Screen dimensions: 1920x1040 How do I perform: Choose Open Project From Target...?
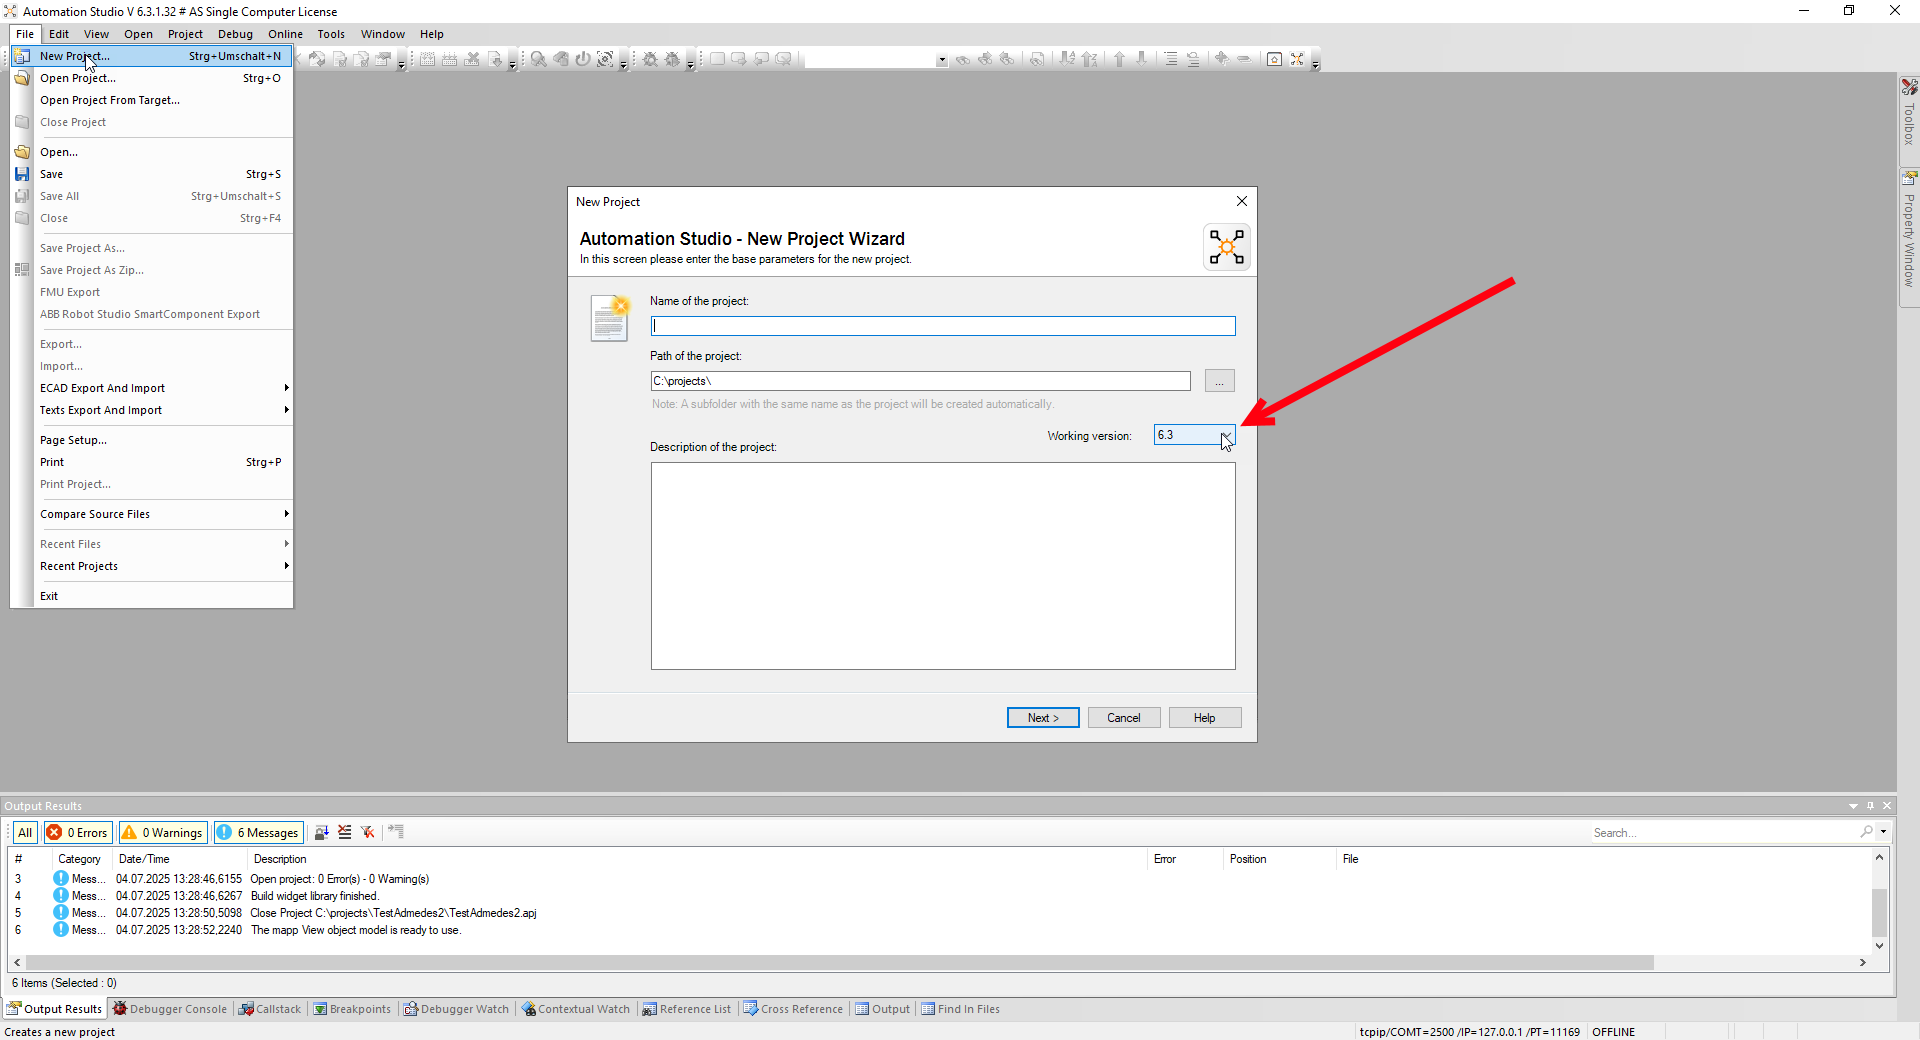[152, 100]
